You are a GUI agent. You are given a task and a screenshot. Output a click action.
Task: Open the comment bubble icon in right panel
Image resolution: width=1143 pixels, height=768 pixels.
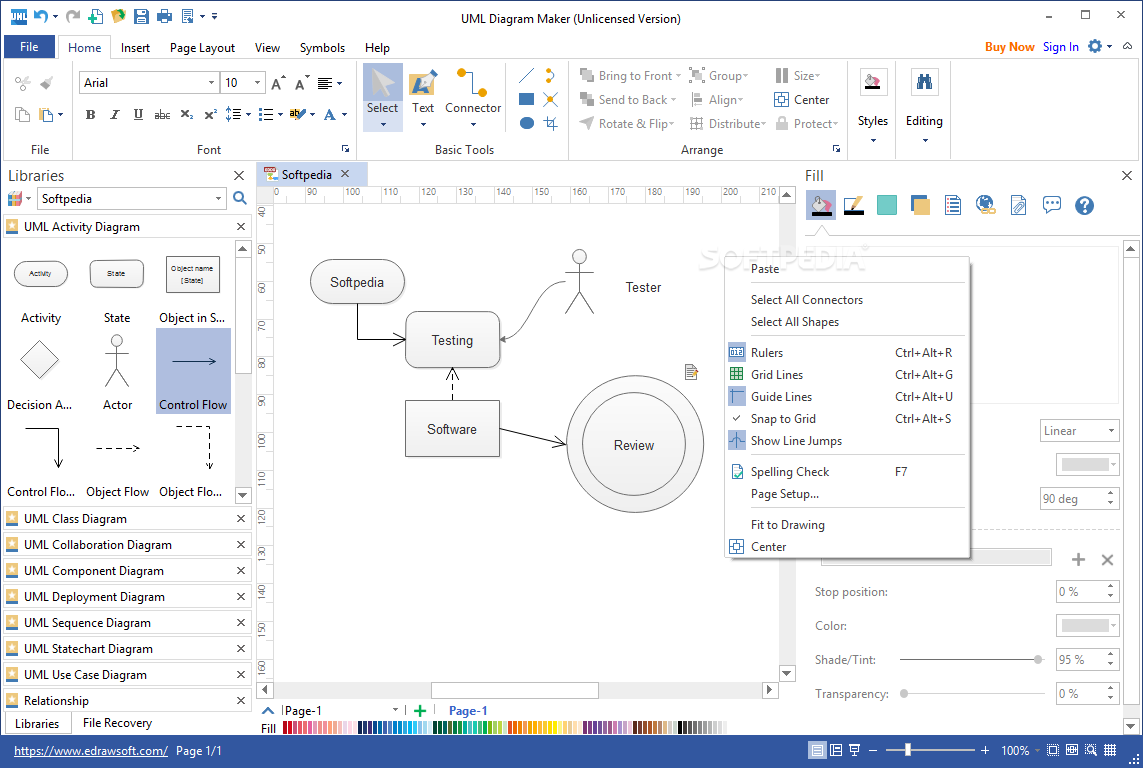point(1051,205)
